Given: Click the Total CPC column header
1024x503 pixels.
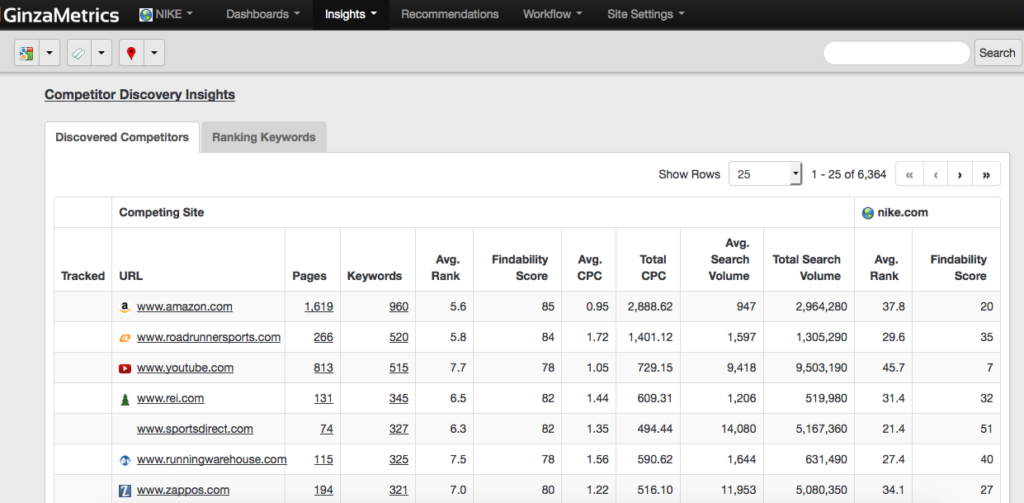Looking at the screenshot, I should 652,268.
